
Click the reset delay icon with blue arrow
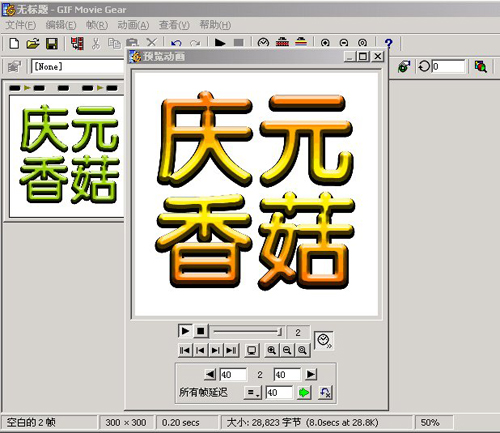point(325,393)
